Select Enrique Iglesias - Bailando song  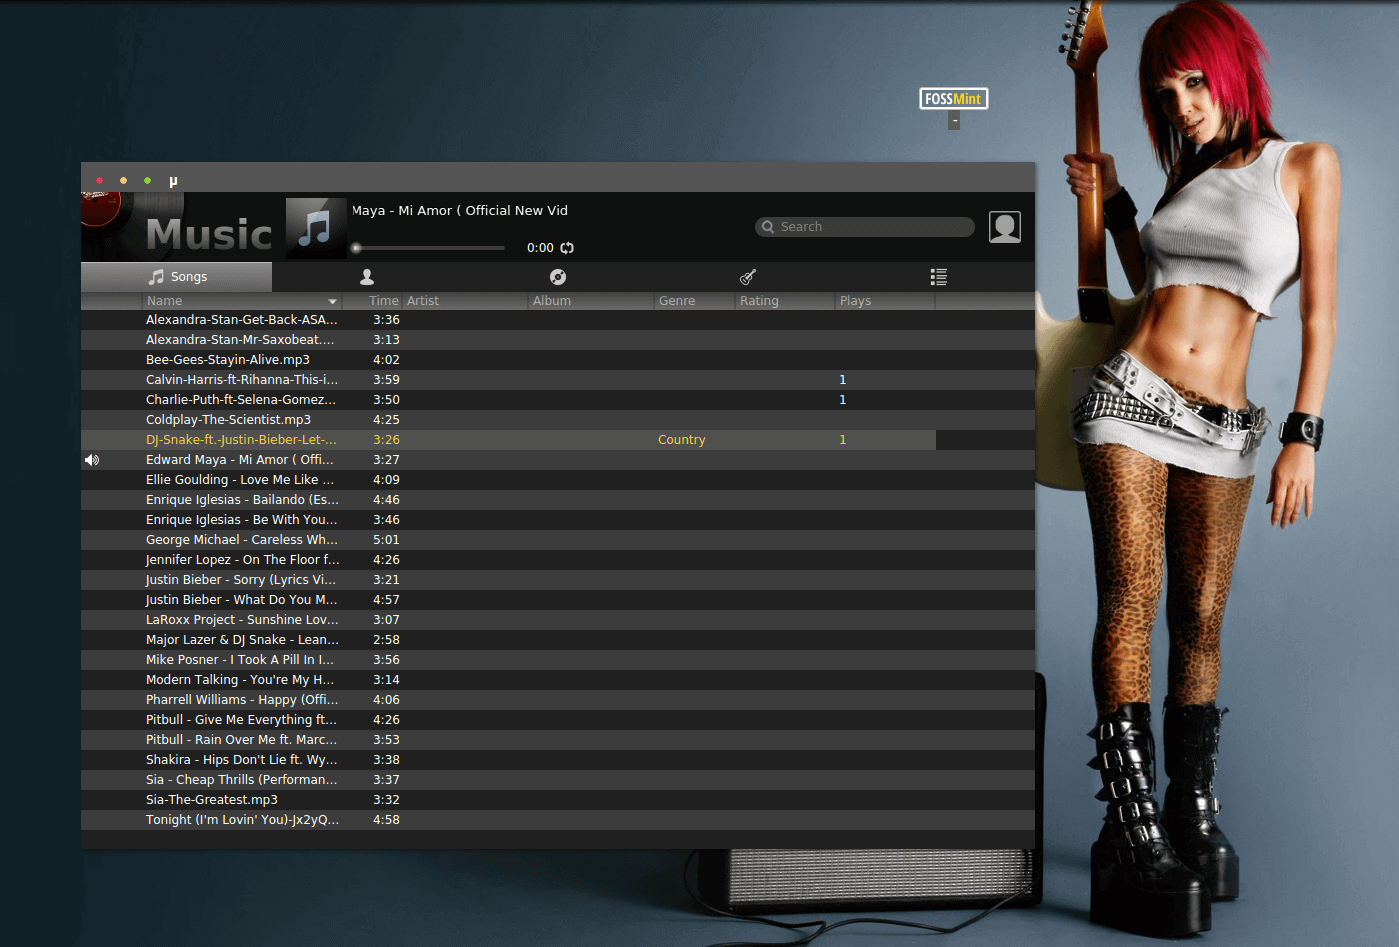(x=242, y=500)
